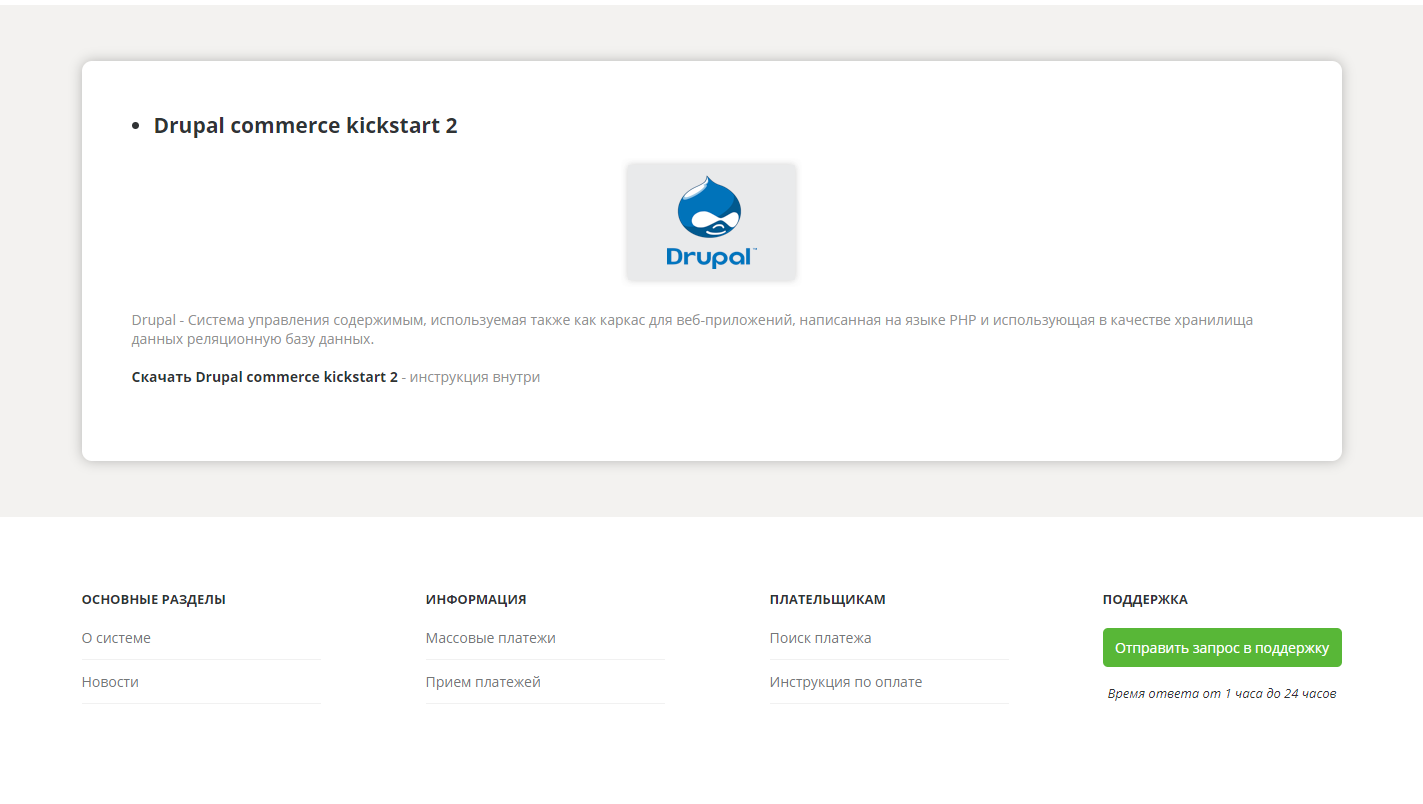Screen dimensions: 1423x804
Task: Click the bullet next to the page title
Action: (x=136, y=125)
